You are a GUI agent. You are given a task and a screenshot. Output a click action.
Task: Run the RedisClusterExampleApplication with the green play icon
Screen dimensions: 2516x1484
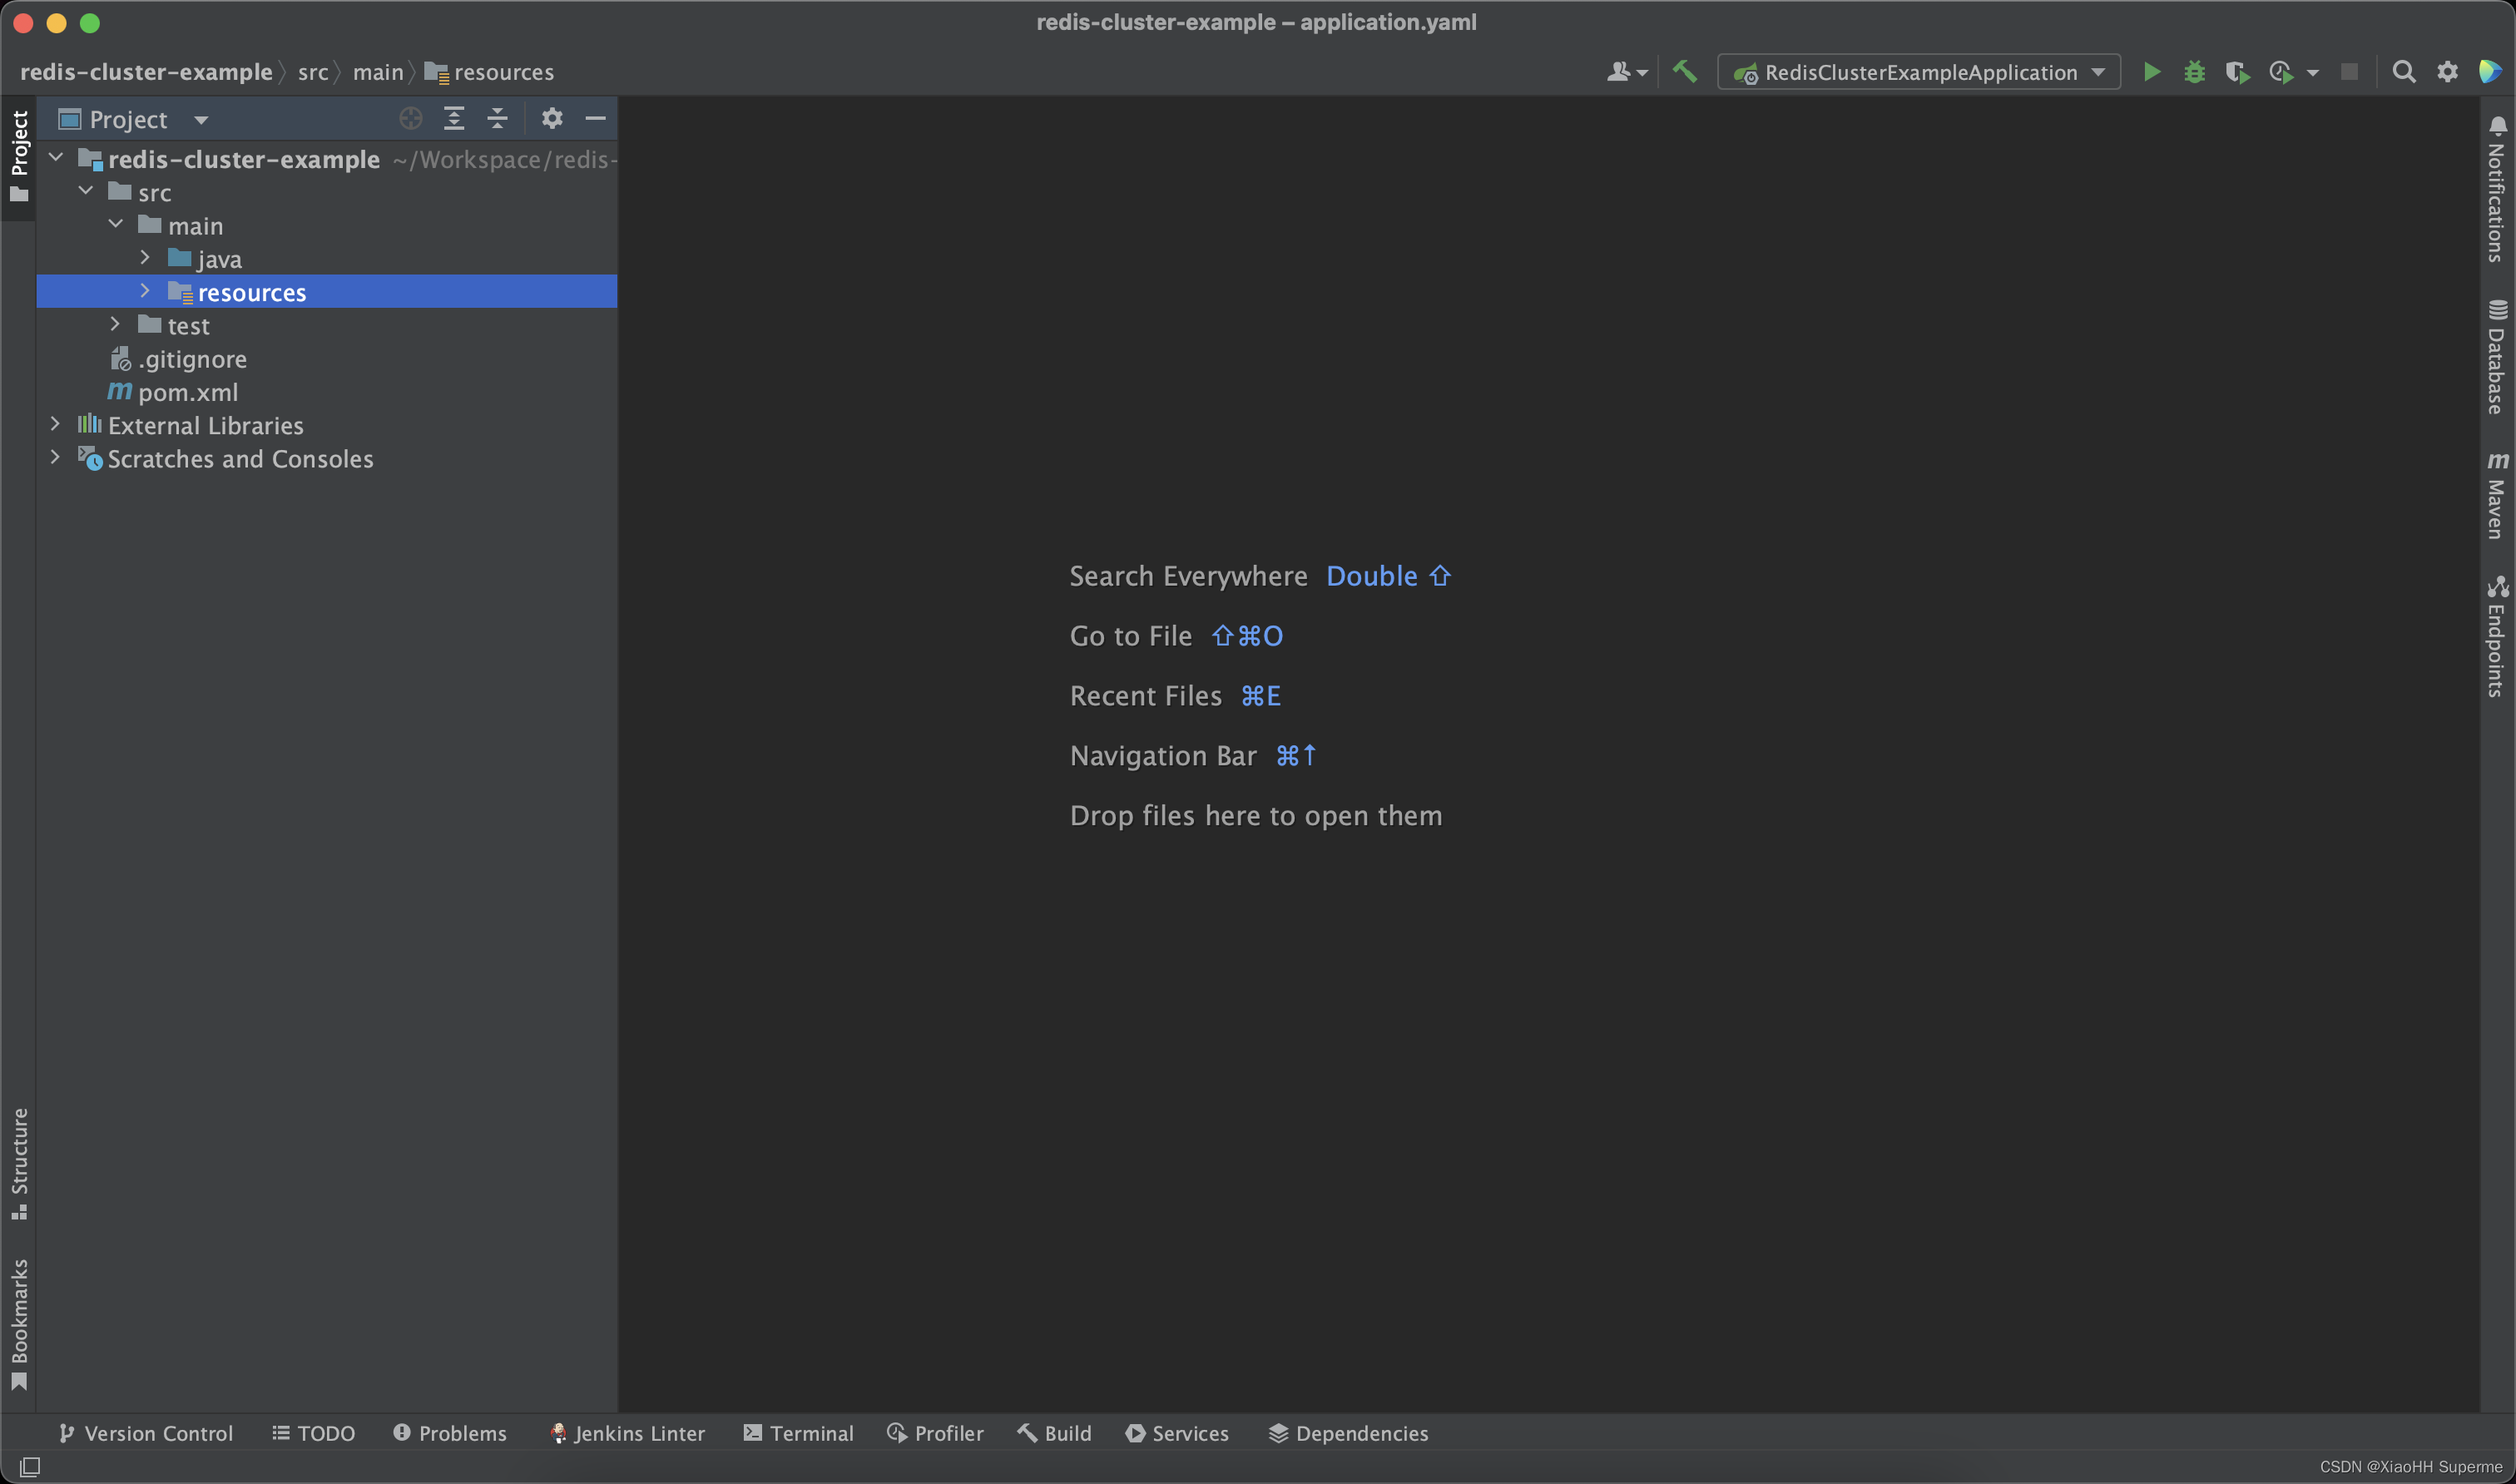[x=2152, y=71]
